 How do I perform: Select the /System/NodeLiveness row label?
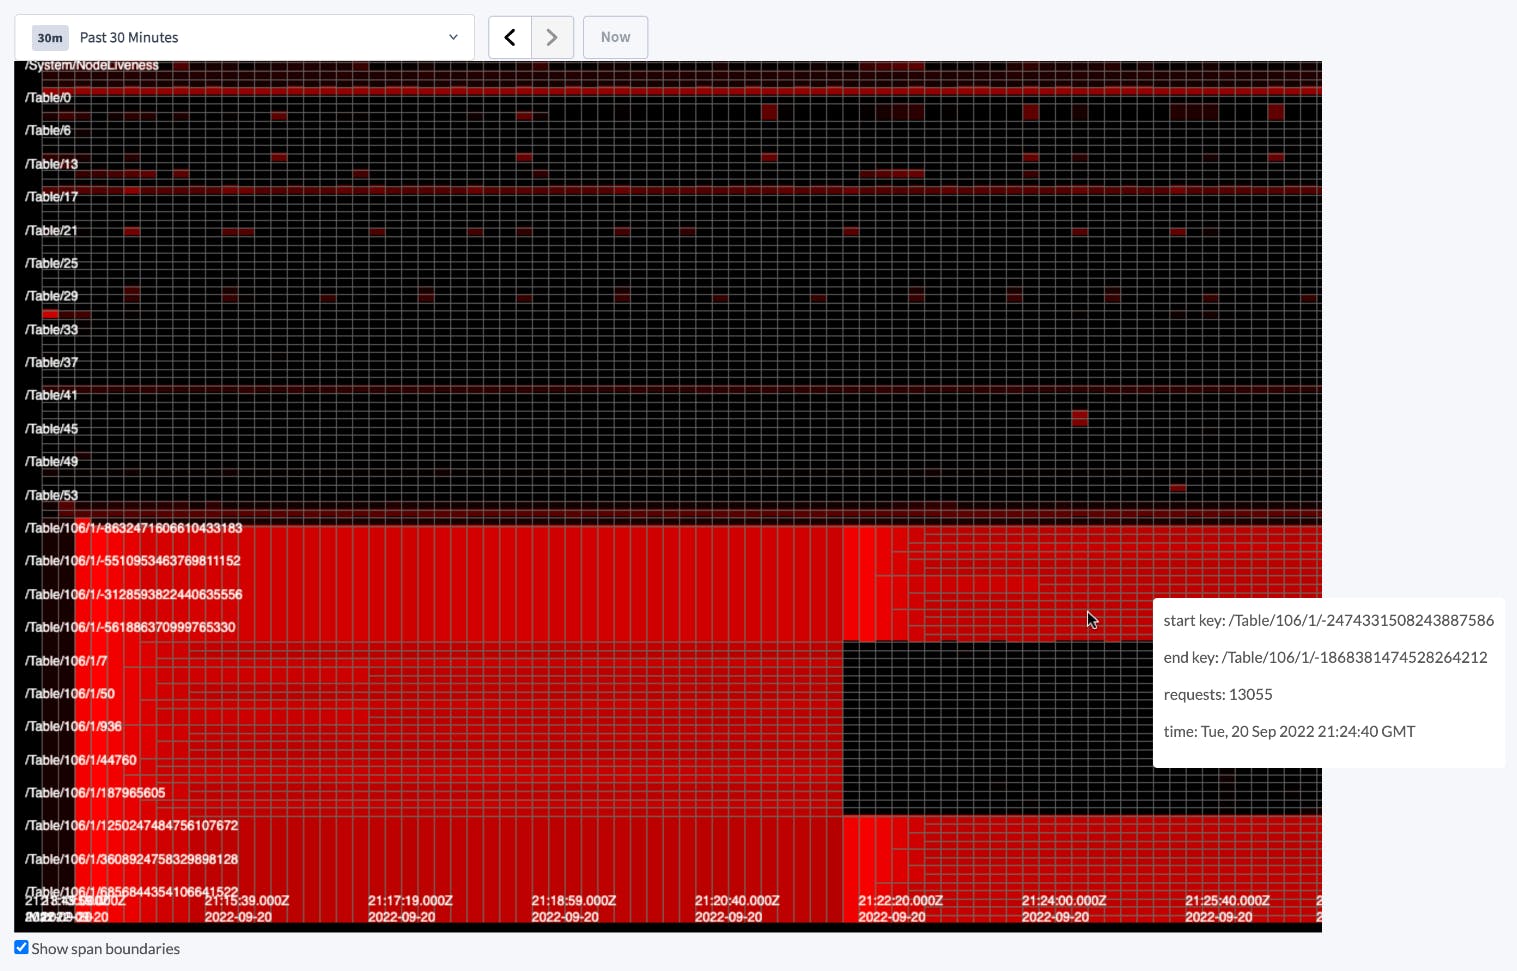pos(90,64)
